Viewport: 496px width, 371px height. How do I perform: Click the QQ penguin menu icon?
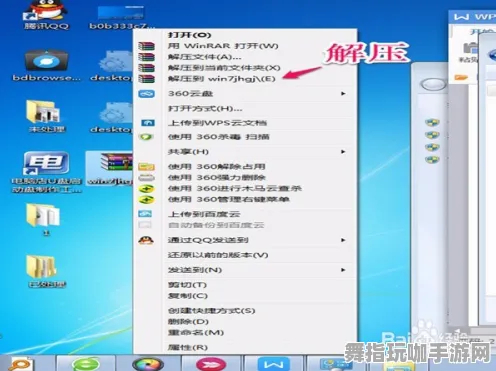pyautogui.click(x=146, y=240)
